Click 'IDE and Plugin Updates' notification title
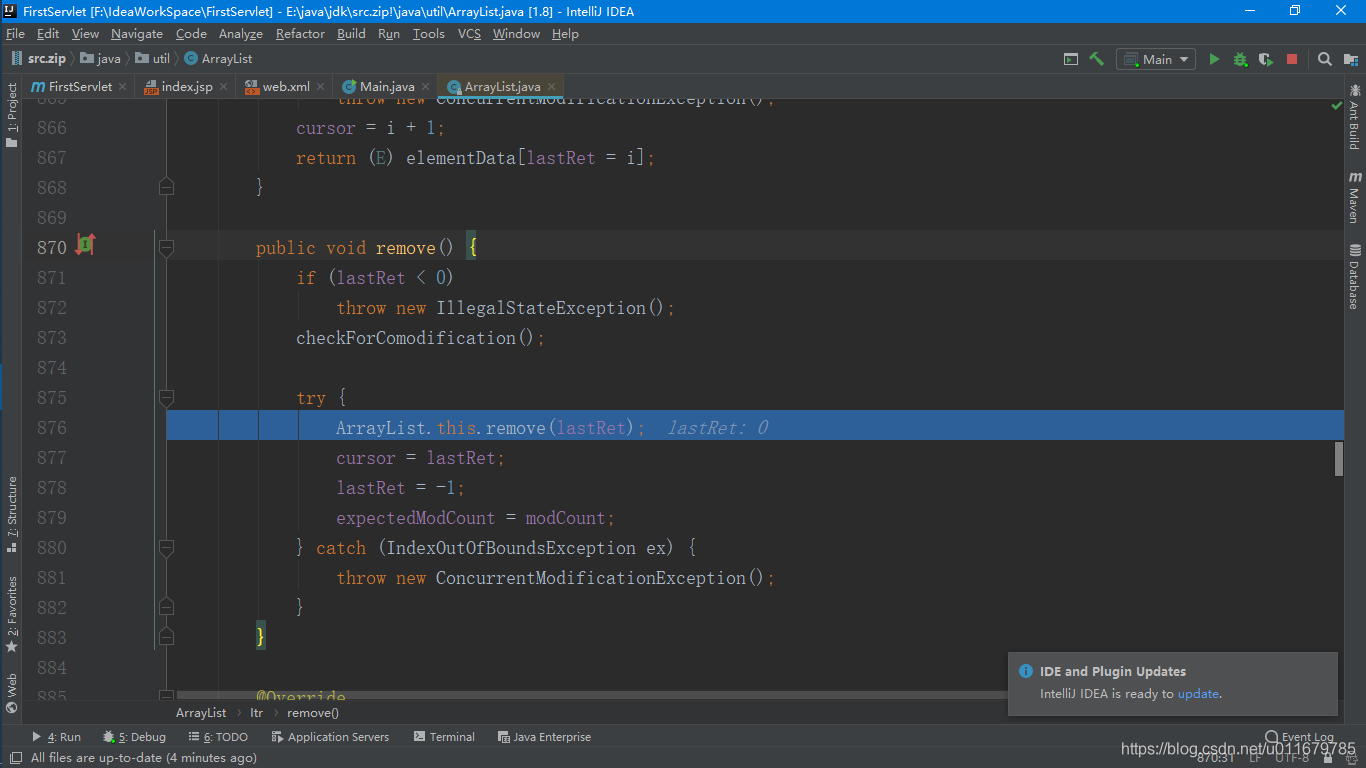The image size is (1366, 768). point(1113,672)
